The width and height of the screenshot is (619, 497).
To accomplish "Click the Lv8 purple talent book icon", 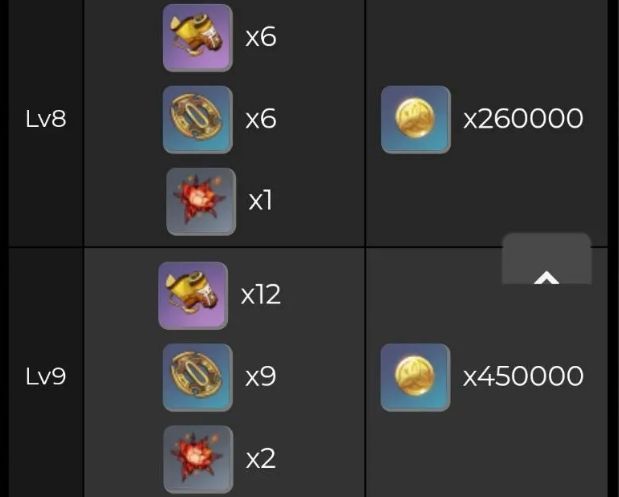I will [197, 38].
